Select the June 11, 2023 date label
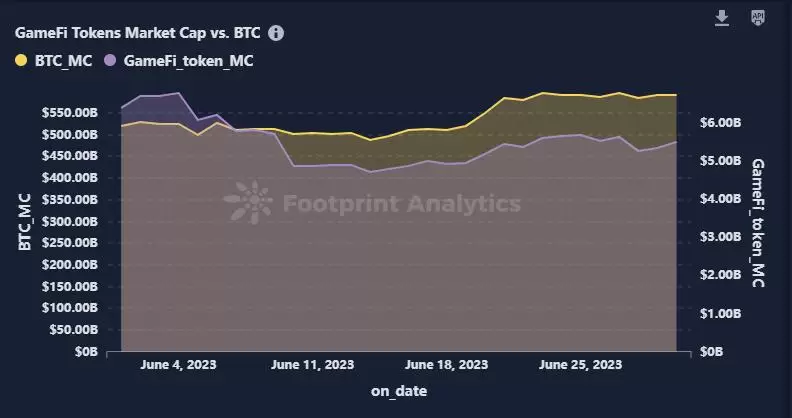The image size is (792, 418). 313,365
